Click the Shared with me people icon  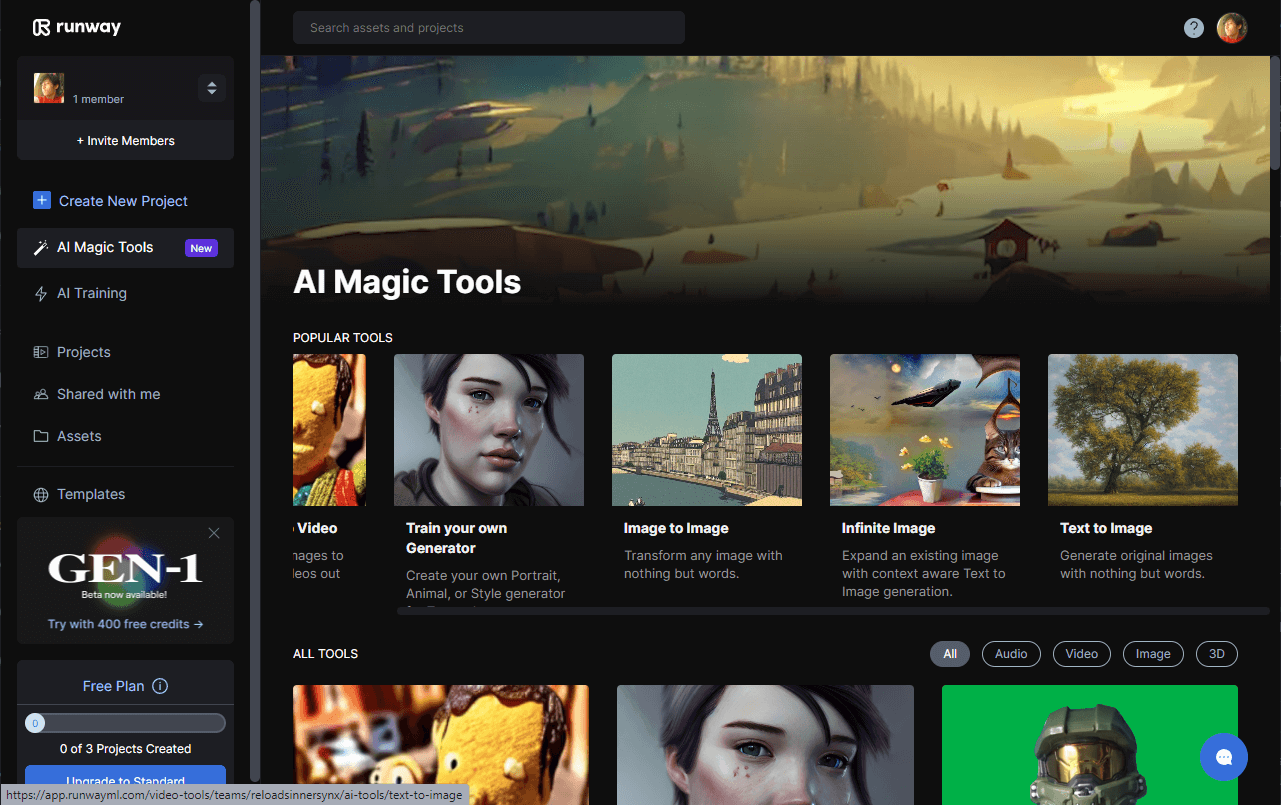pos(41,394)
